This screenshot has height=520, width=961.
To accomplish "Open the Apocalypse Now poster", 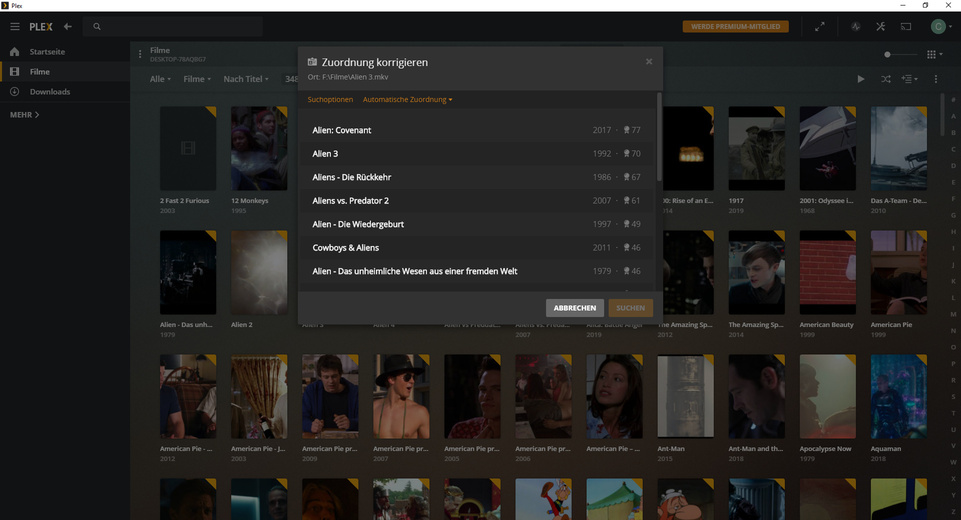I will [x=828, y=396].
